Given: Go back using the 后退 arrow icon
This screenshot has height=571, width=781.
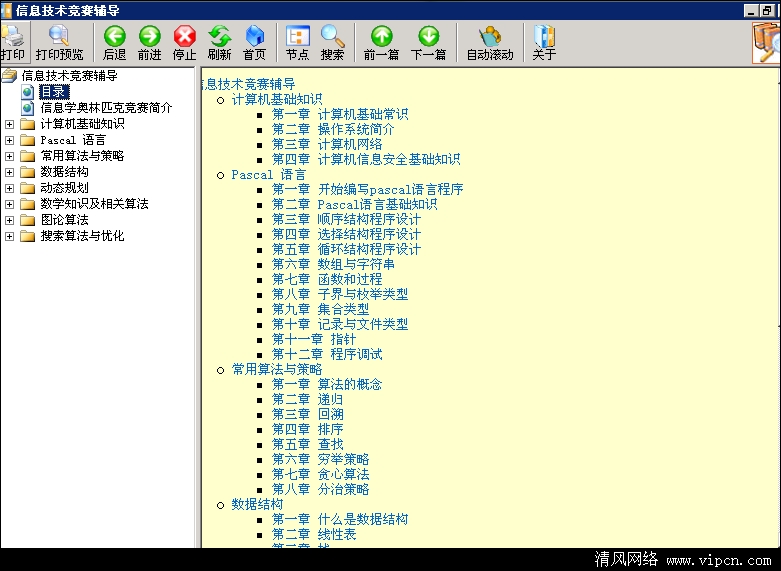Looking at the screenshot, I should [x=115, y=37].
